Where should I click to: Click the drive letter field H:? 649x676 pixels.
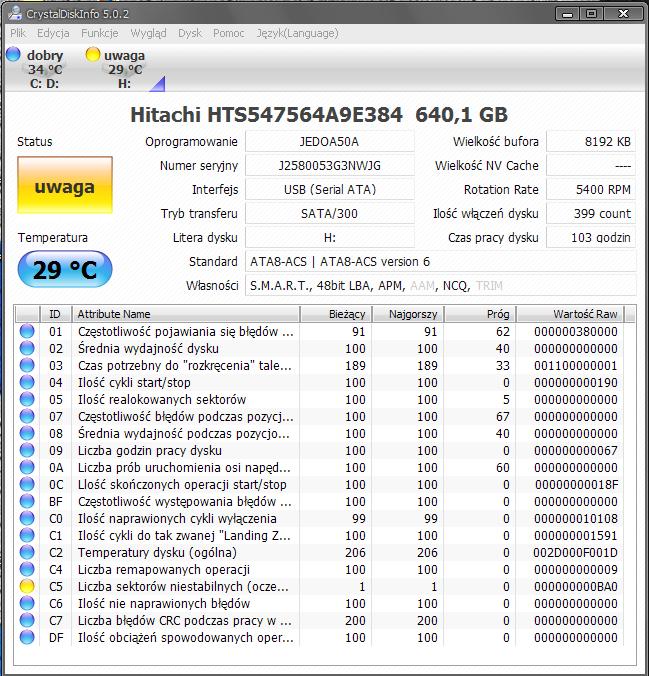click(x=329, y=237)
